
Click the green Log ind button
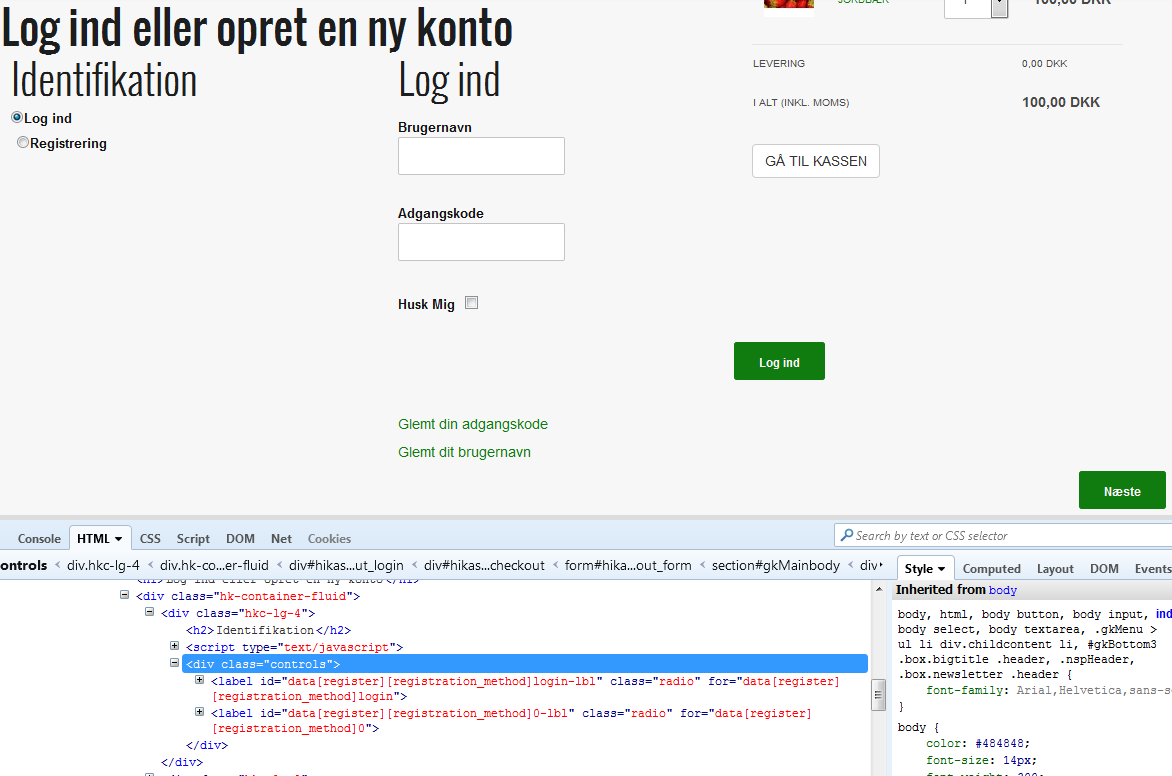(x=779, y=361)
